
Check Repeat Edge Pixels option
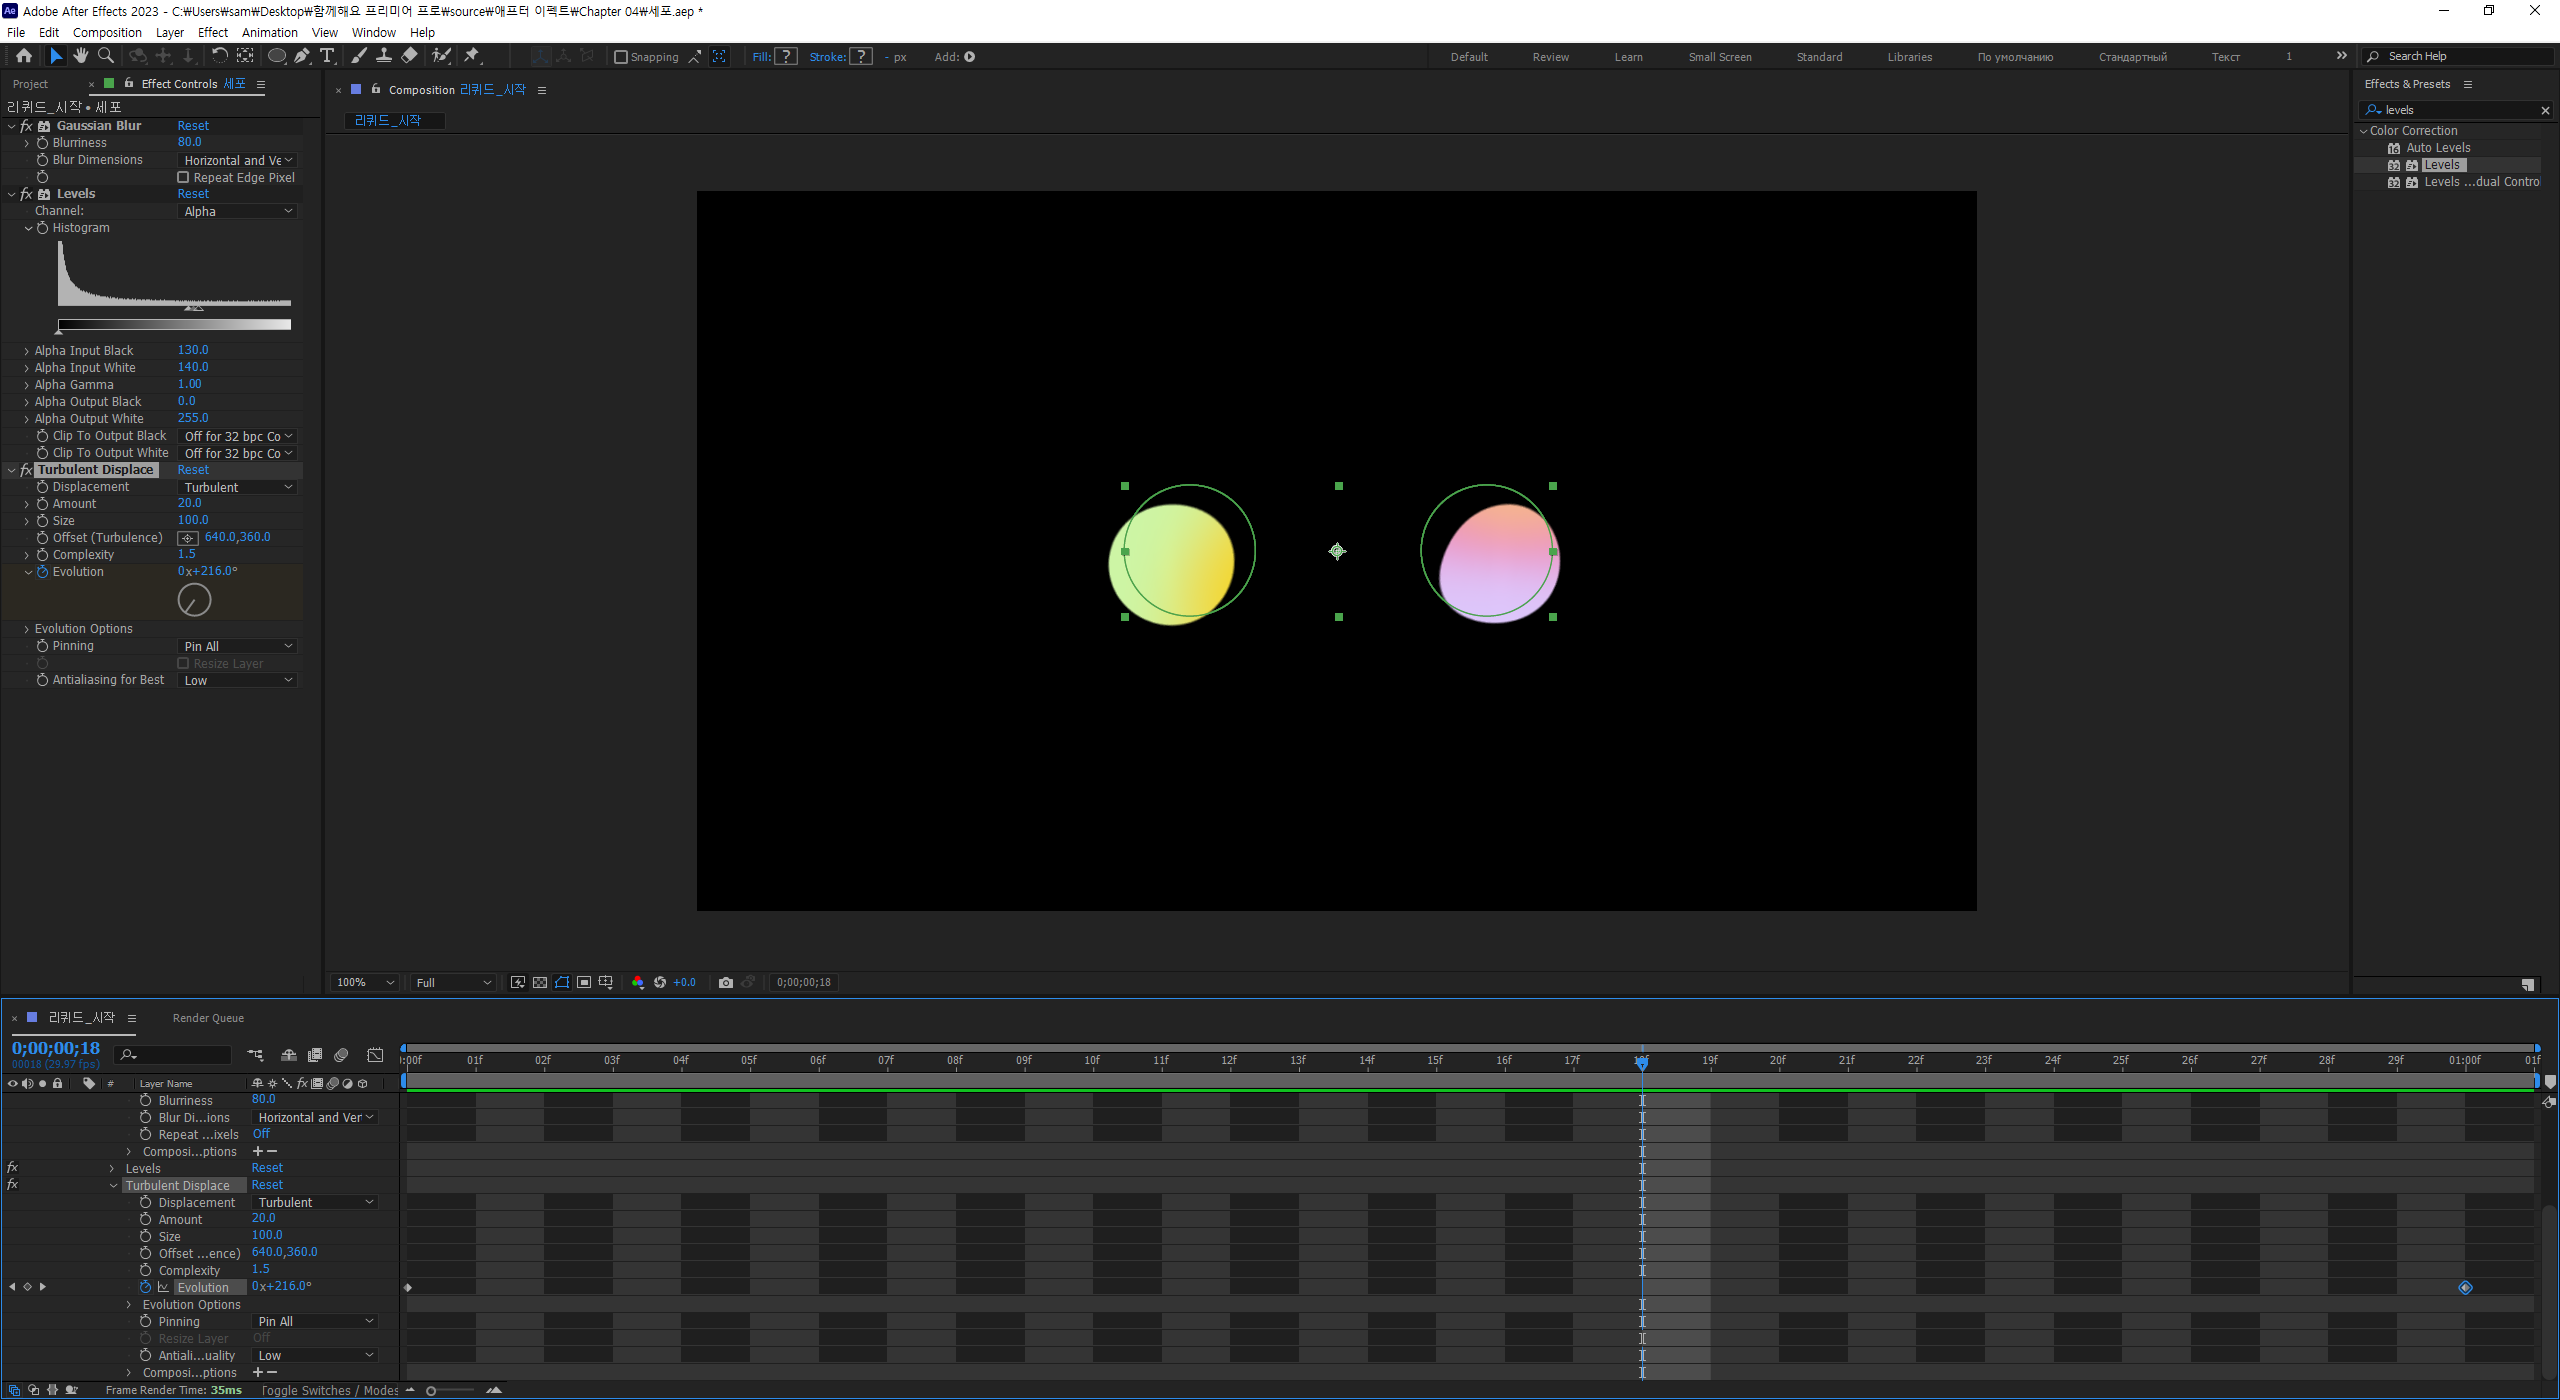point(183,177)
